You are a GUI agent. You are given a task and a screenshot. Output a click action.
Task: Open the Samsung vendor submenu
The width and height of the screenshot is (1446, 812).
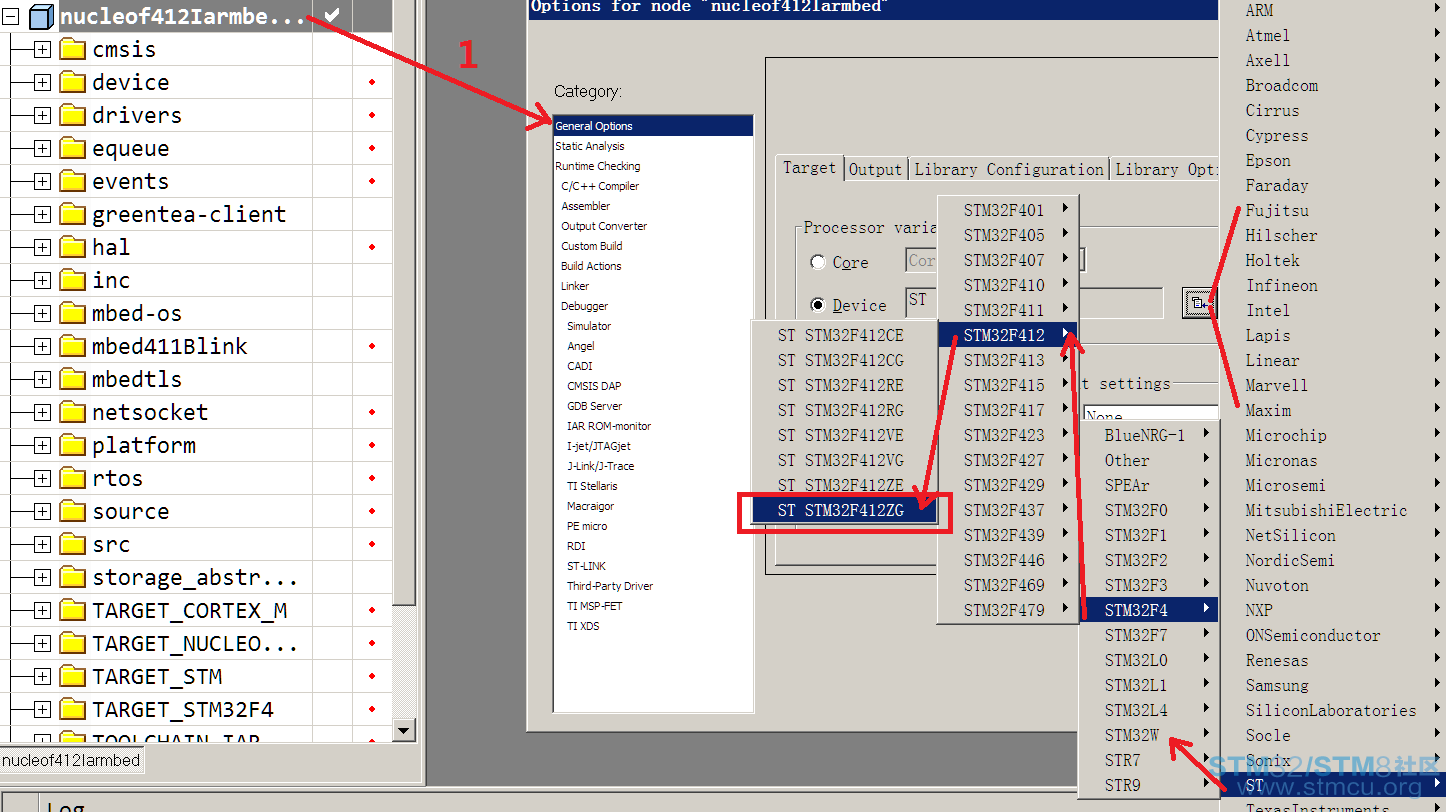(x=1333, y=685)
